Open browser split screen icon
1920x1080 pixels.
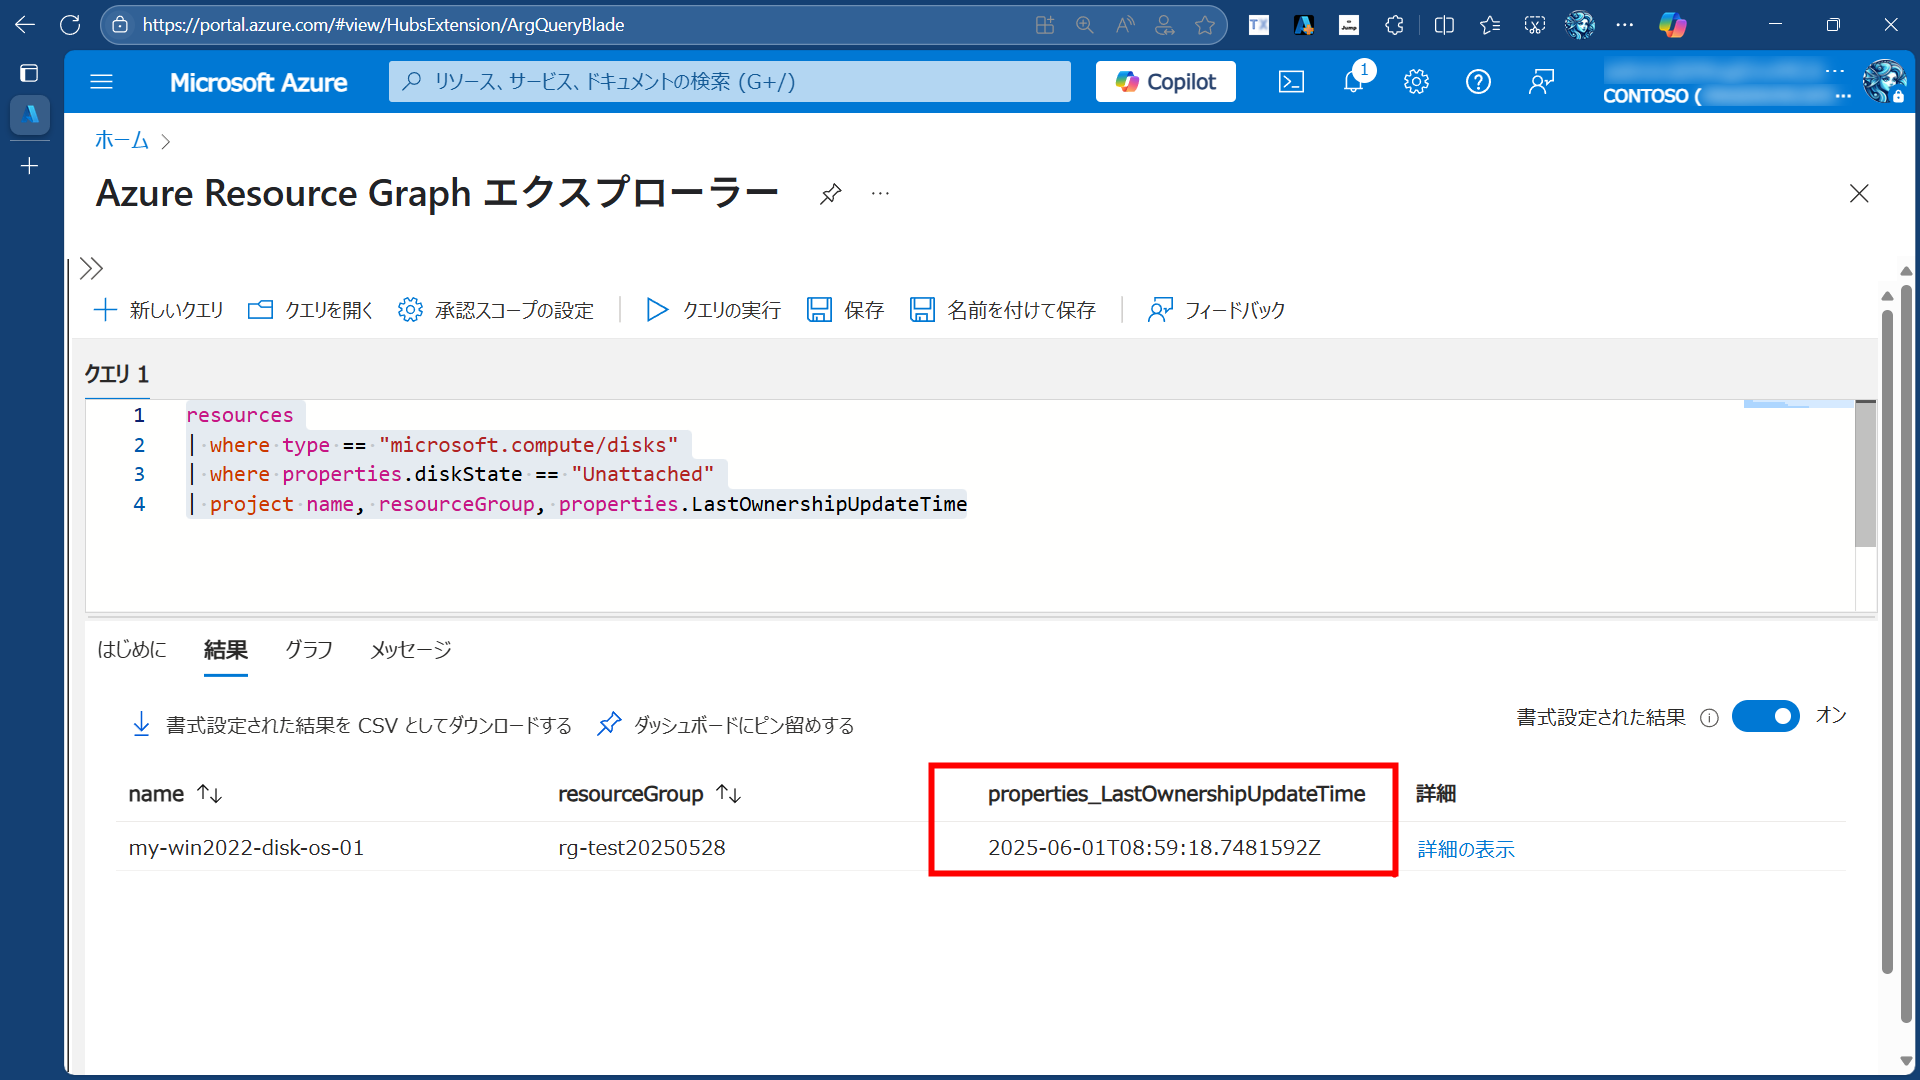1444,25
